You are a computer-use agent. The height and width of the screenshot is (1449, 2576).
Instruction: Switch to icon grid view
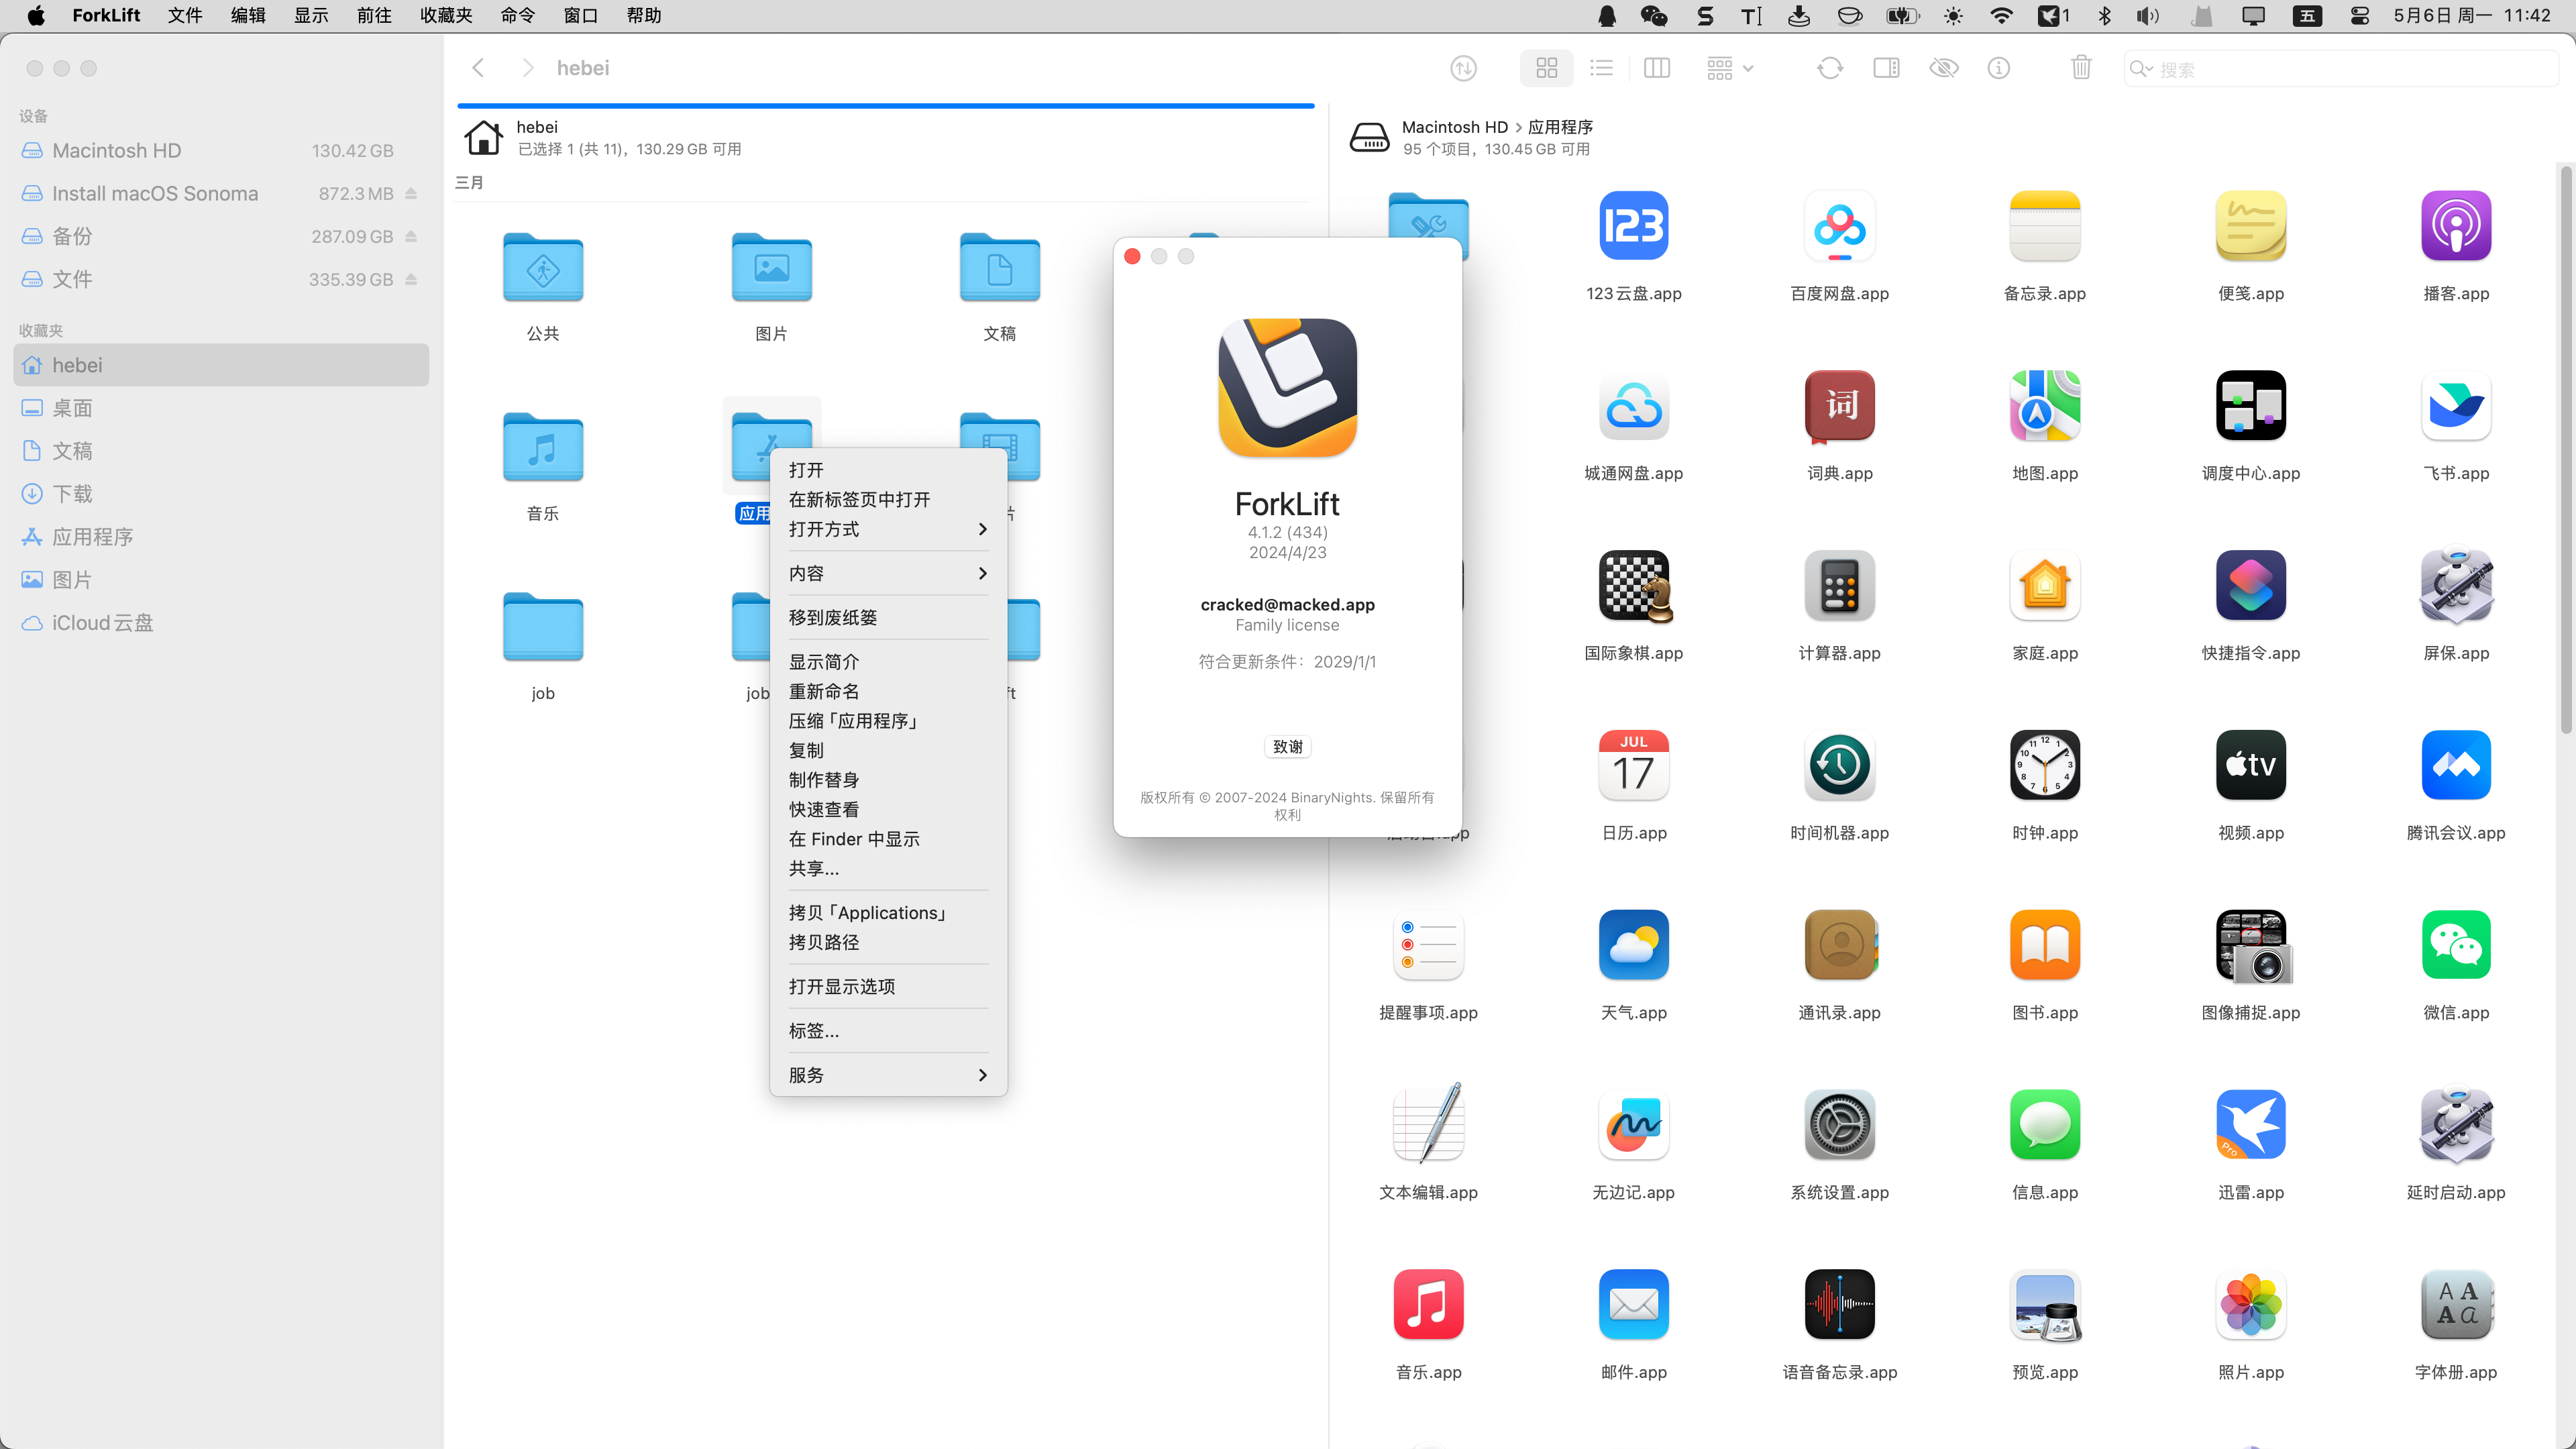(1546, 68)
